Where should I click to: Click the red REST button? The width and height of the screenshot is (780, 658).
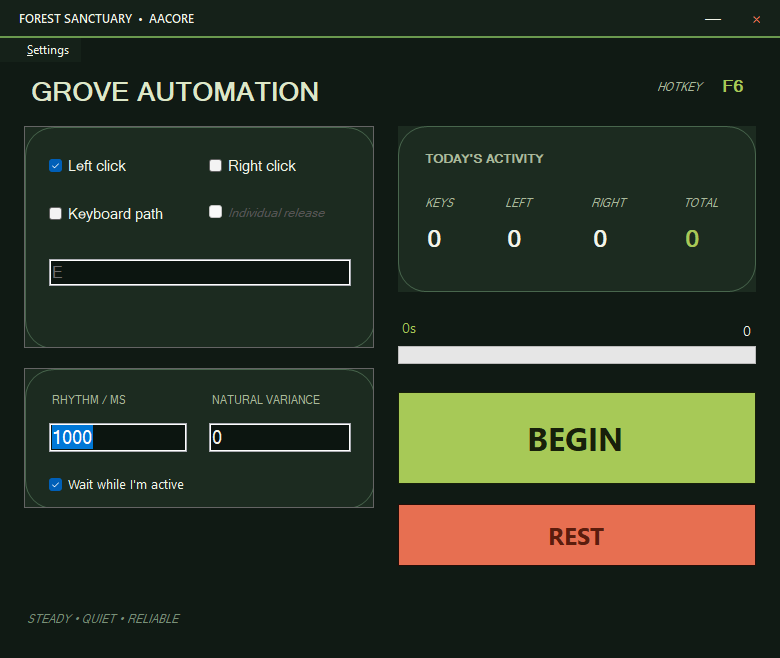[x=577, y=535]
